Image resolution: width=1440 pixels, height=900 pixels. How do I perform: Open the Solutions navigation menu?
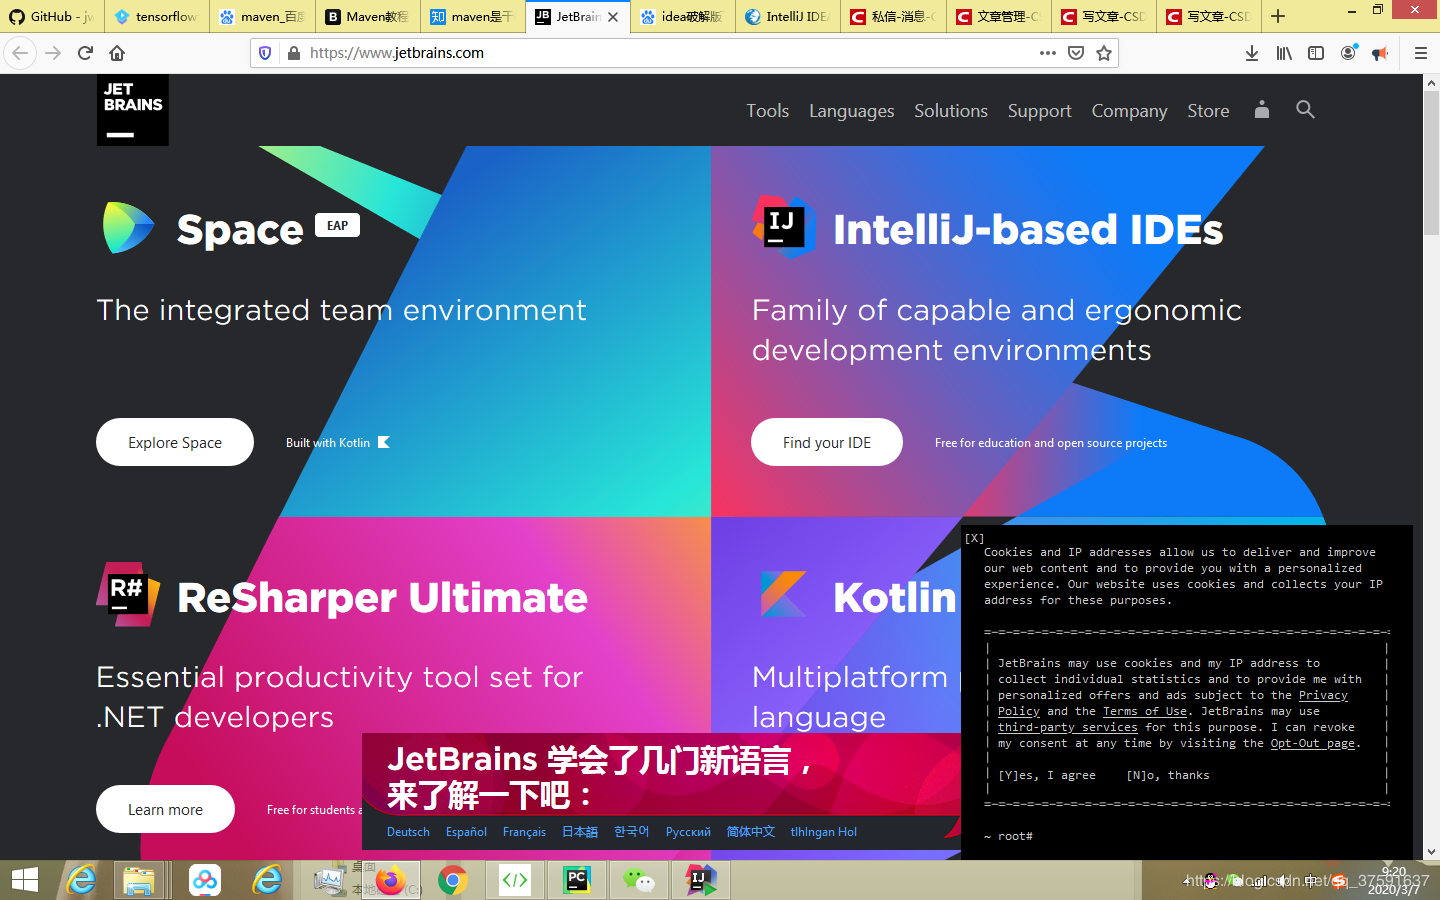pos(951,111)
